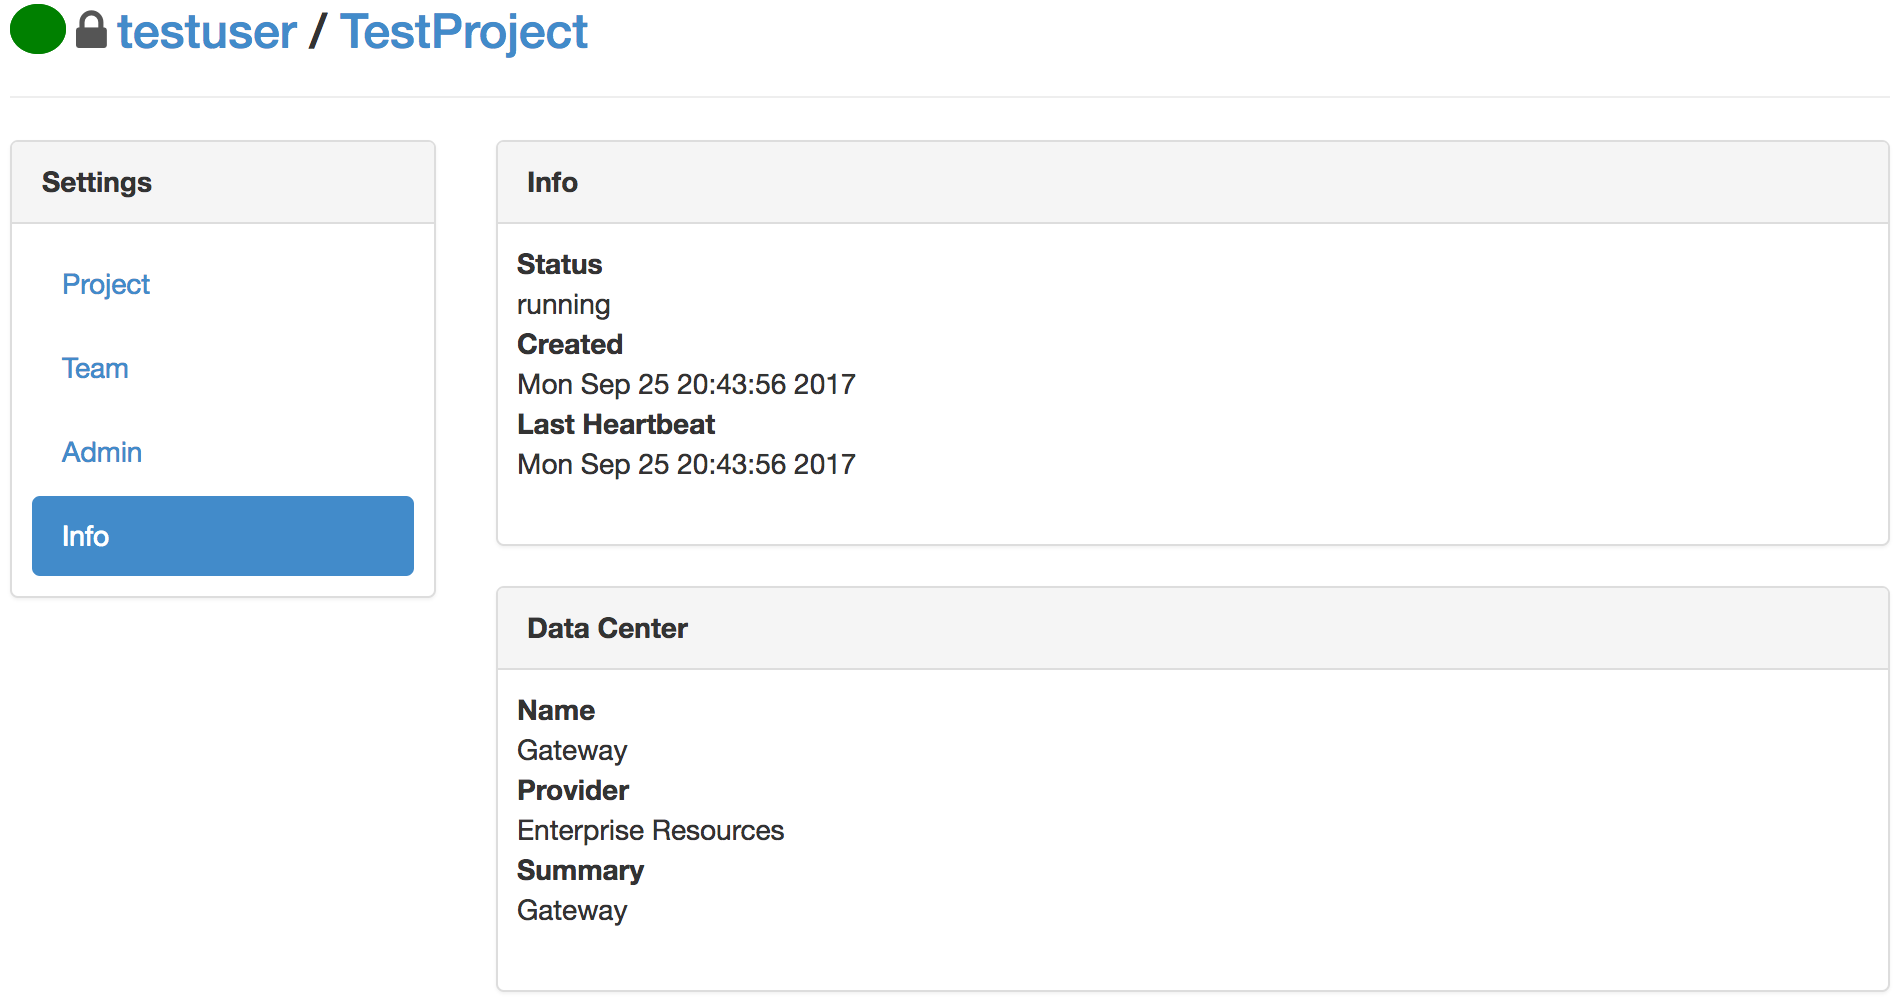Viewport: 1902px width, 1004px height.
Task: Click the running status value
Action: pos(563,305)
